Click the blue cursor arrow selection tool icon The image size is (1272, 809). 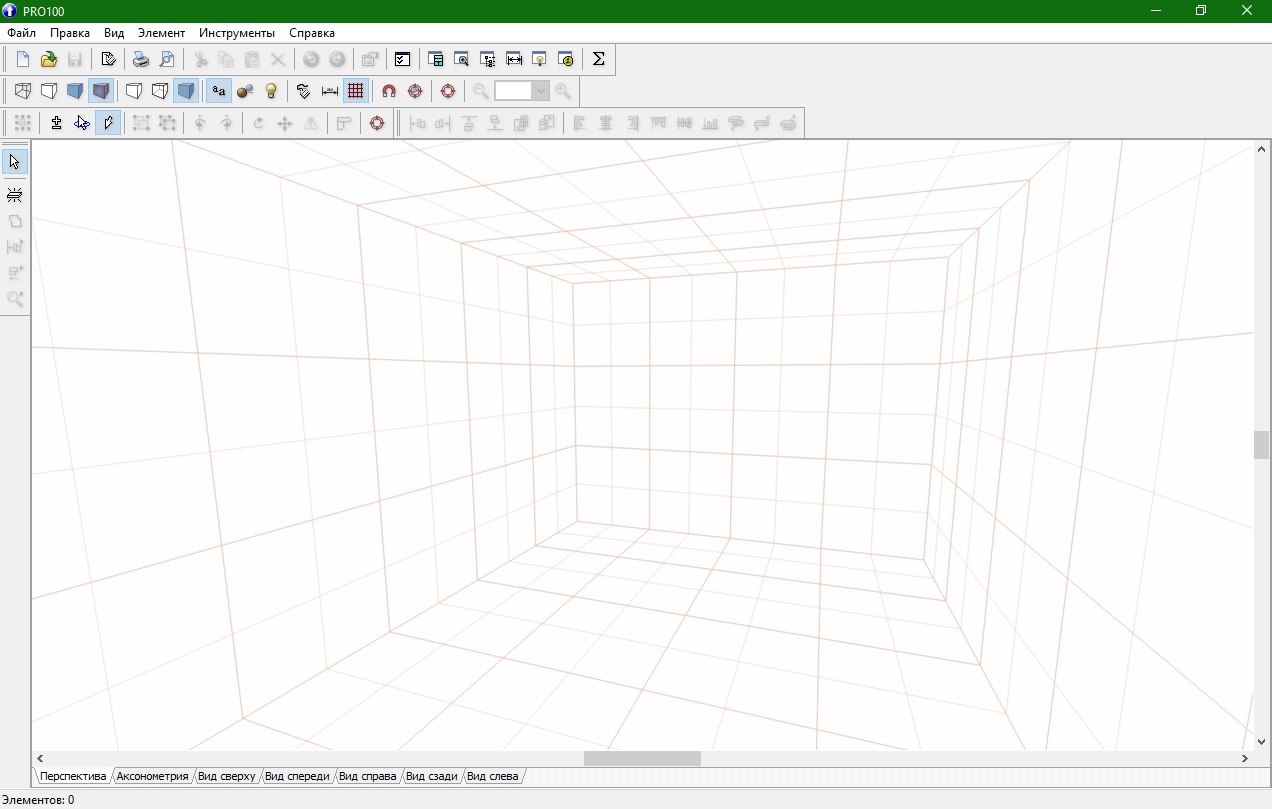[82, 123]
